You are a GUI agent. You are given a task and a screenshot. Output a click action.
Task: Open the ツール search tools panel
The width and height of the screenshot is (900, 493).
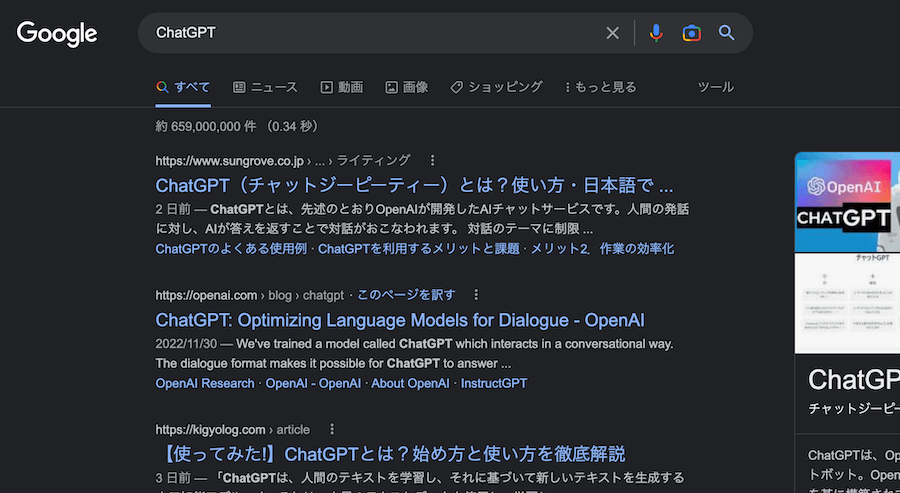[x=715, y=87]
